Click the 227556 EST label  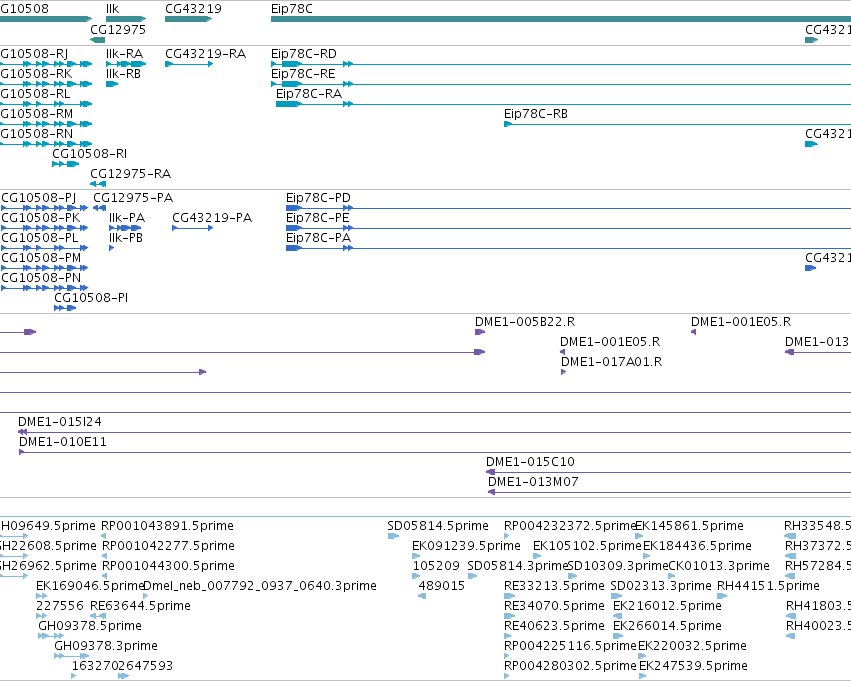(60, 606)
